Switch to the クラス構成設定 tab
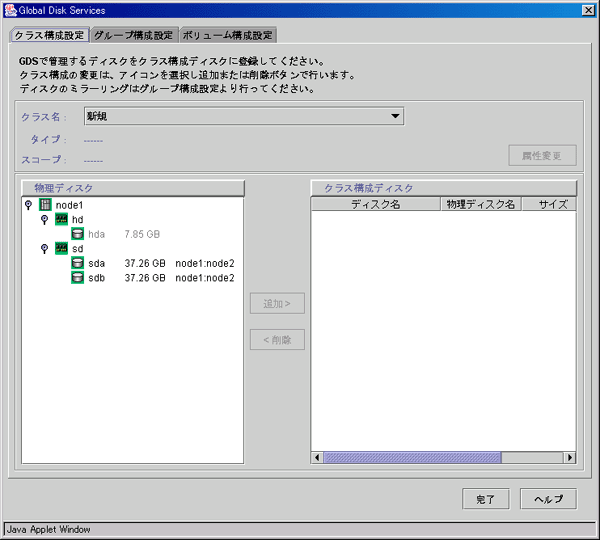The width and height of the screenshot is (600, 540). 49,35
